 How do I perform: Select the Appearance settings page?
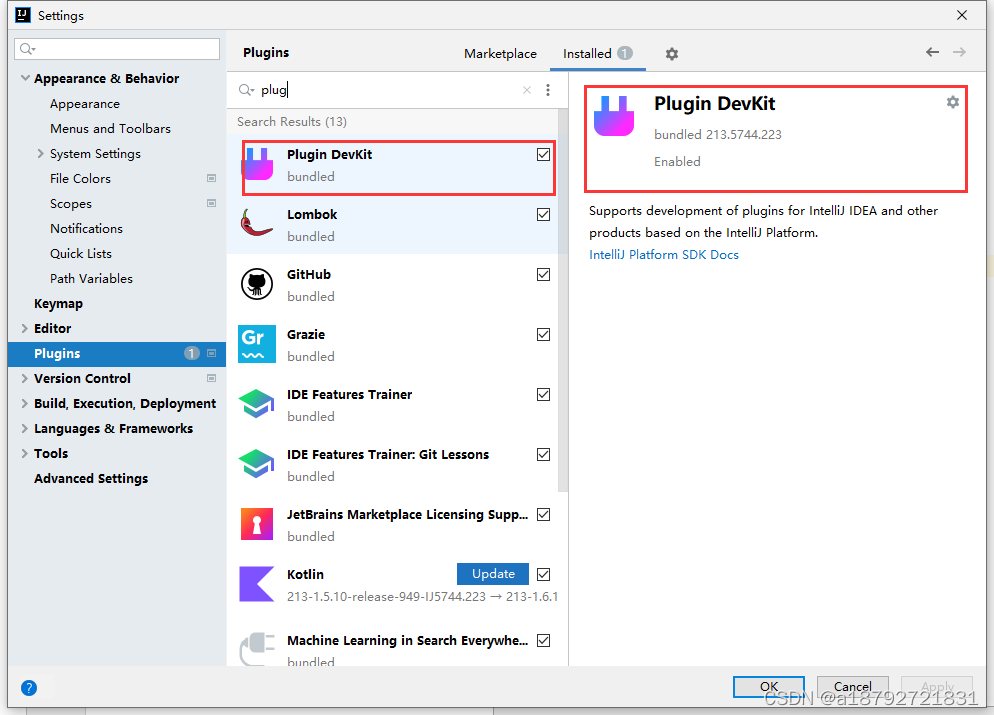pos(85,104)
